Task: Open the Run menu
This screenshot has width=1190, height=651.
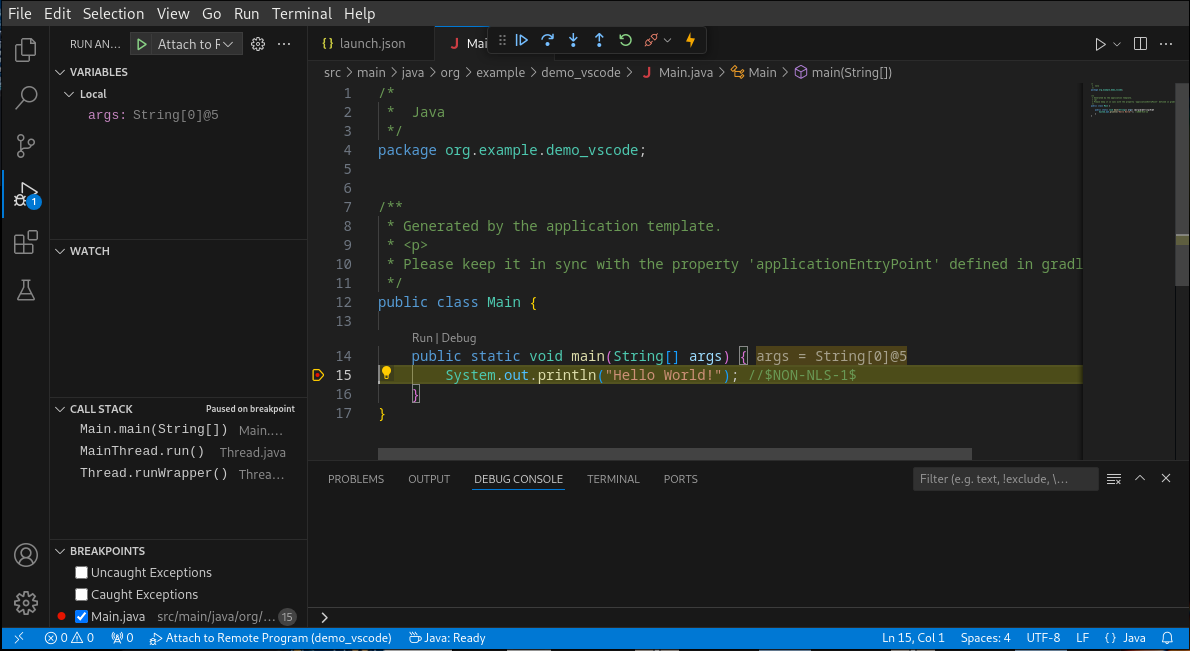Action: coord(246,13)
